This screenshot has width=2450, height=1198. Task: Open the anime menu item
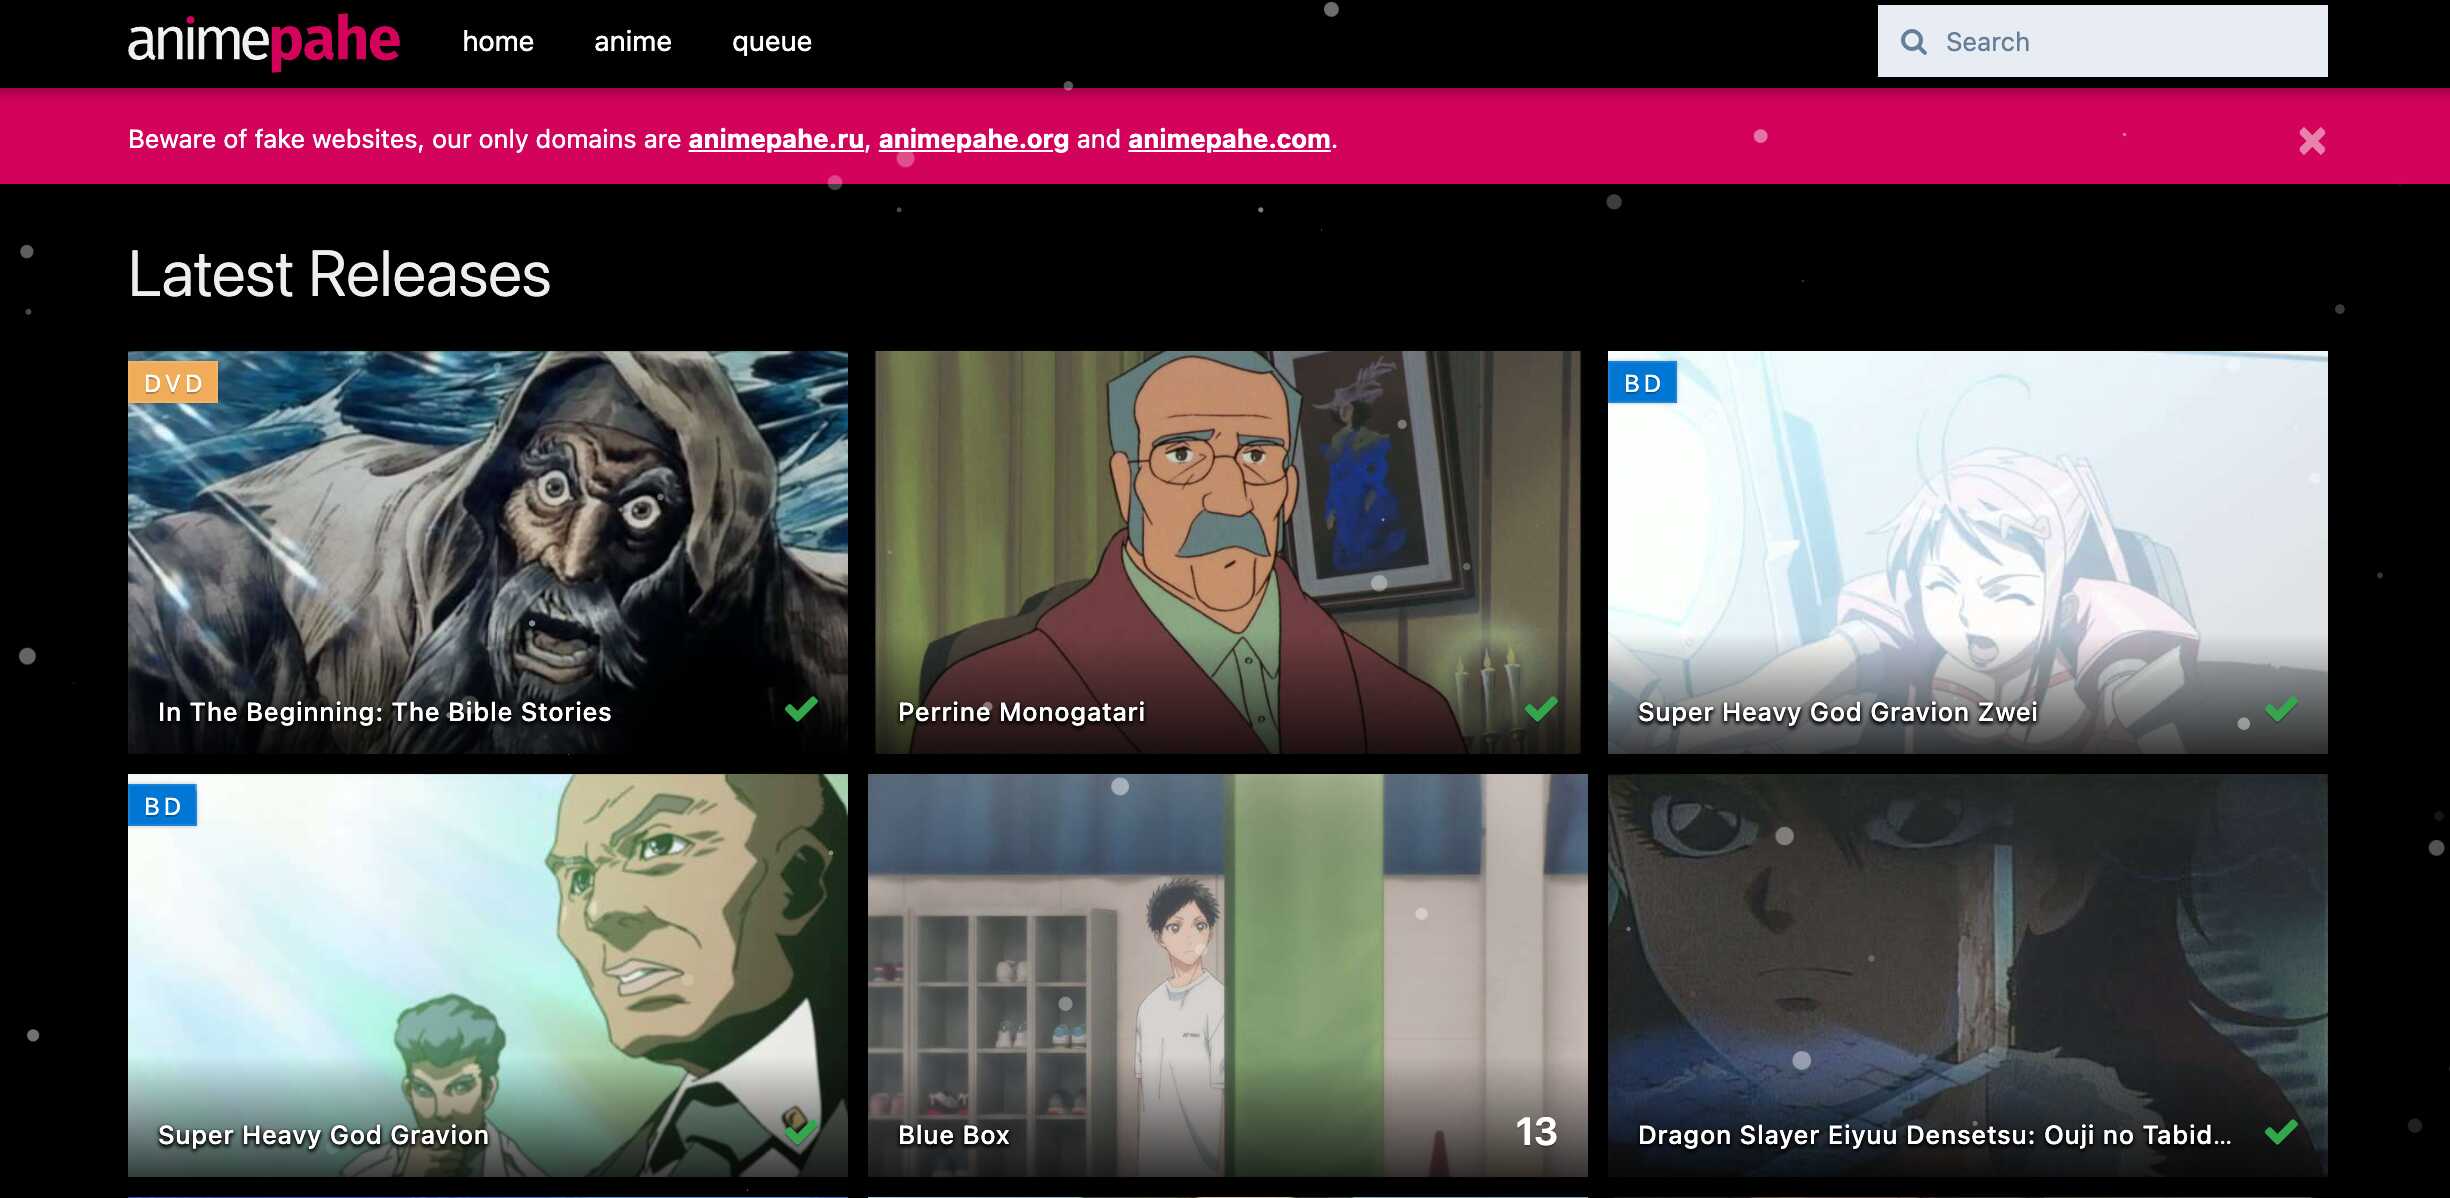[632, 42]
